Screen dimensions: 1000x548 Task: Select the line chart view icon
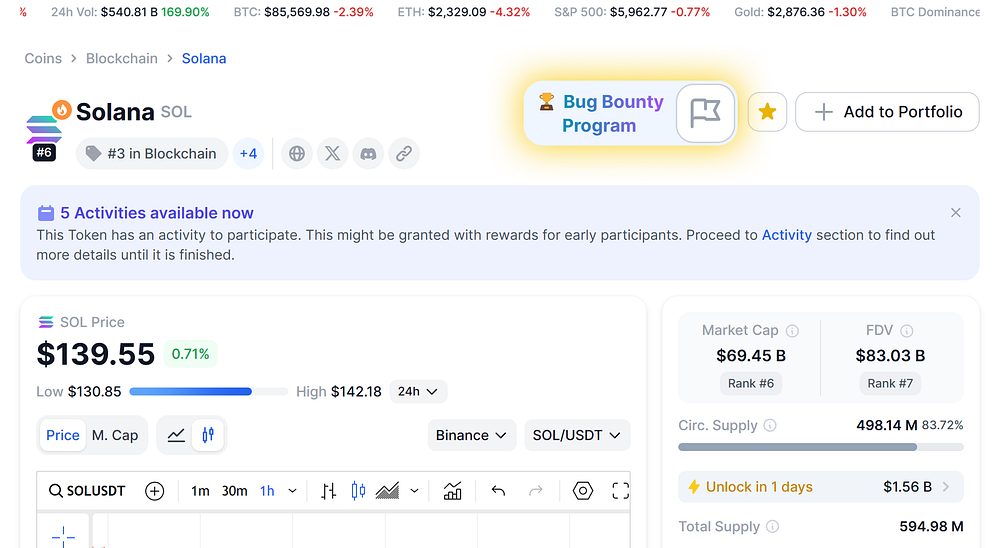point(176,435)
